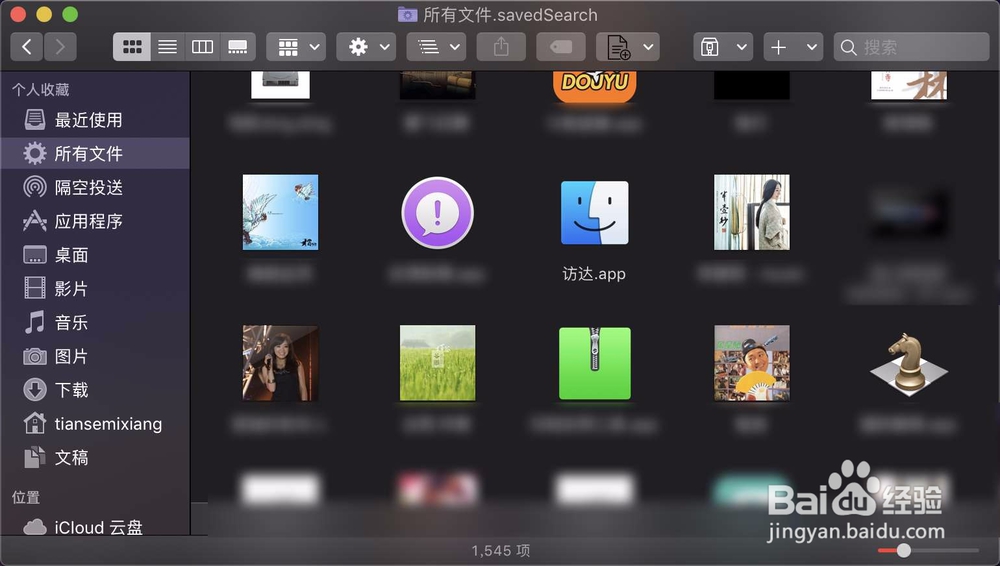Select the woman with microphone thumbnail
The image size is (1000, 566).
click(x=281, y=363)
